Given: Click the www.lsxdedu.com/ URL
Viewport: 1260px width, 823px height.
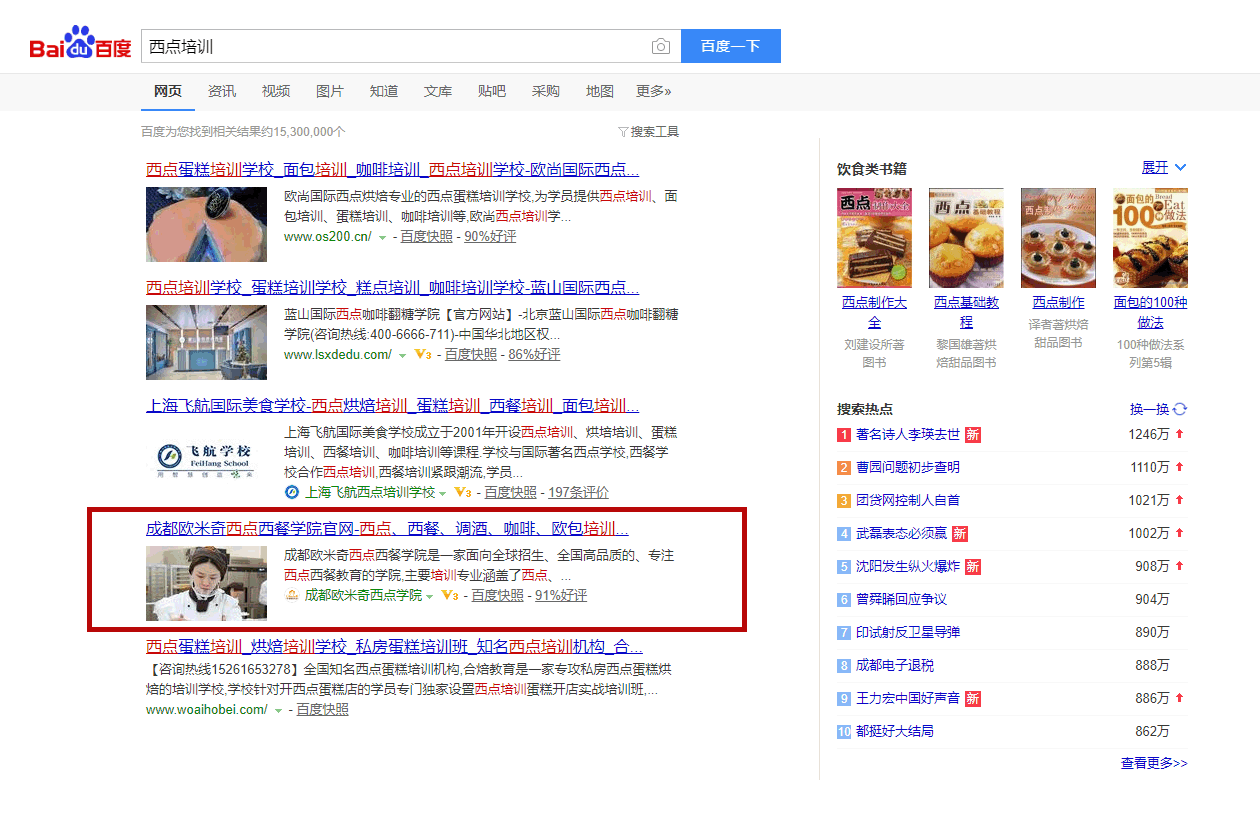Looking at the screenshot, I should click(x=338, y=354).
